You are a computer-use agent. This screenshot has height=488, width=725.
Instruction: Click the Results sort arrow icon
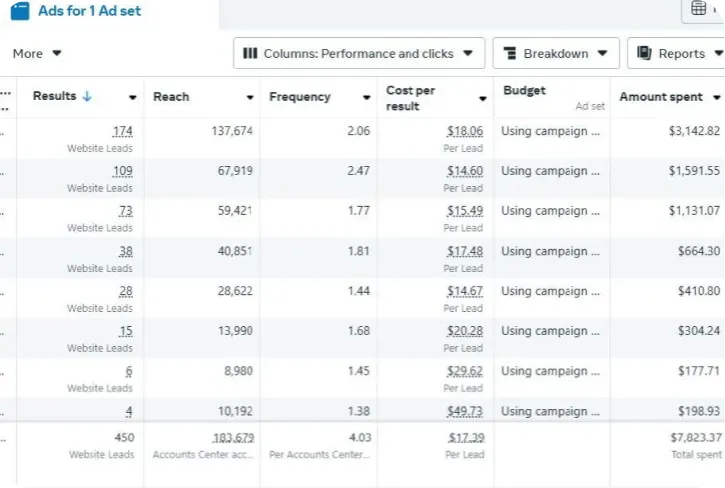[x=87, y=97]
